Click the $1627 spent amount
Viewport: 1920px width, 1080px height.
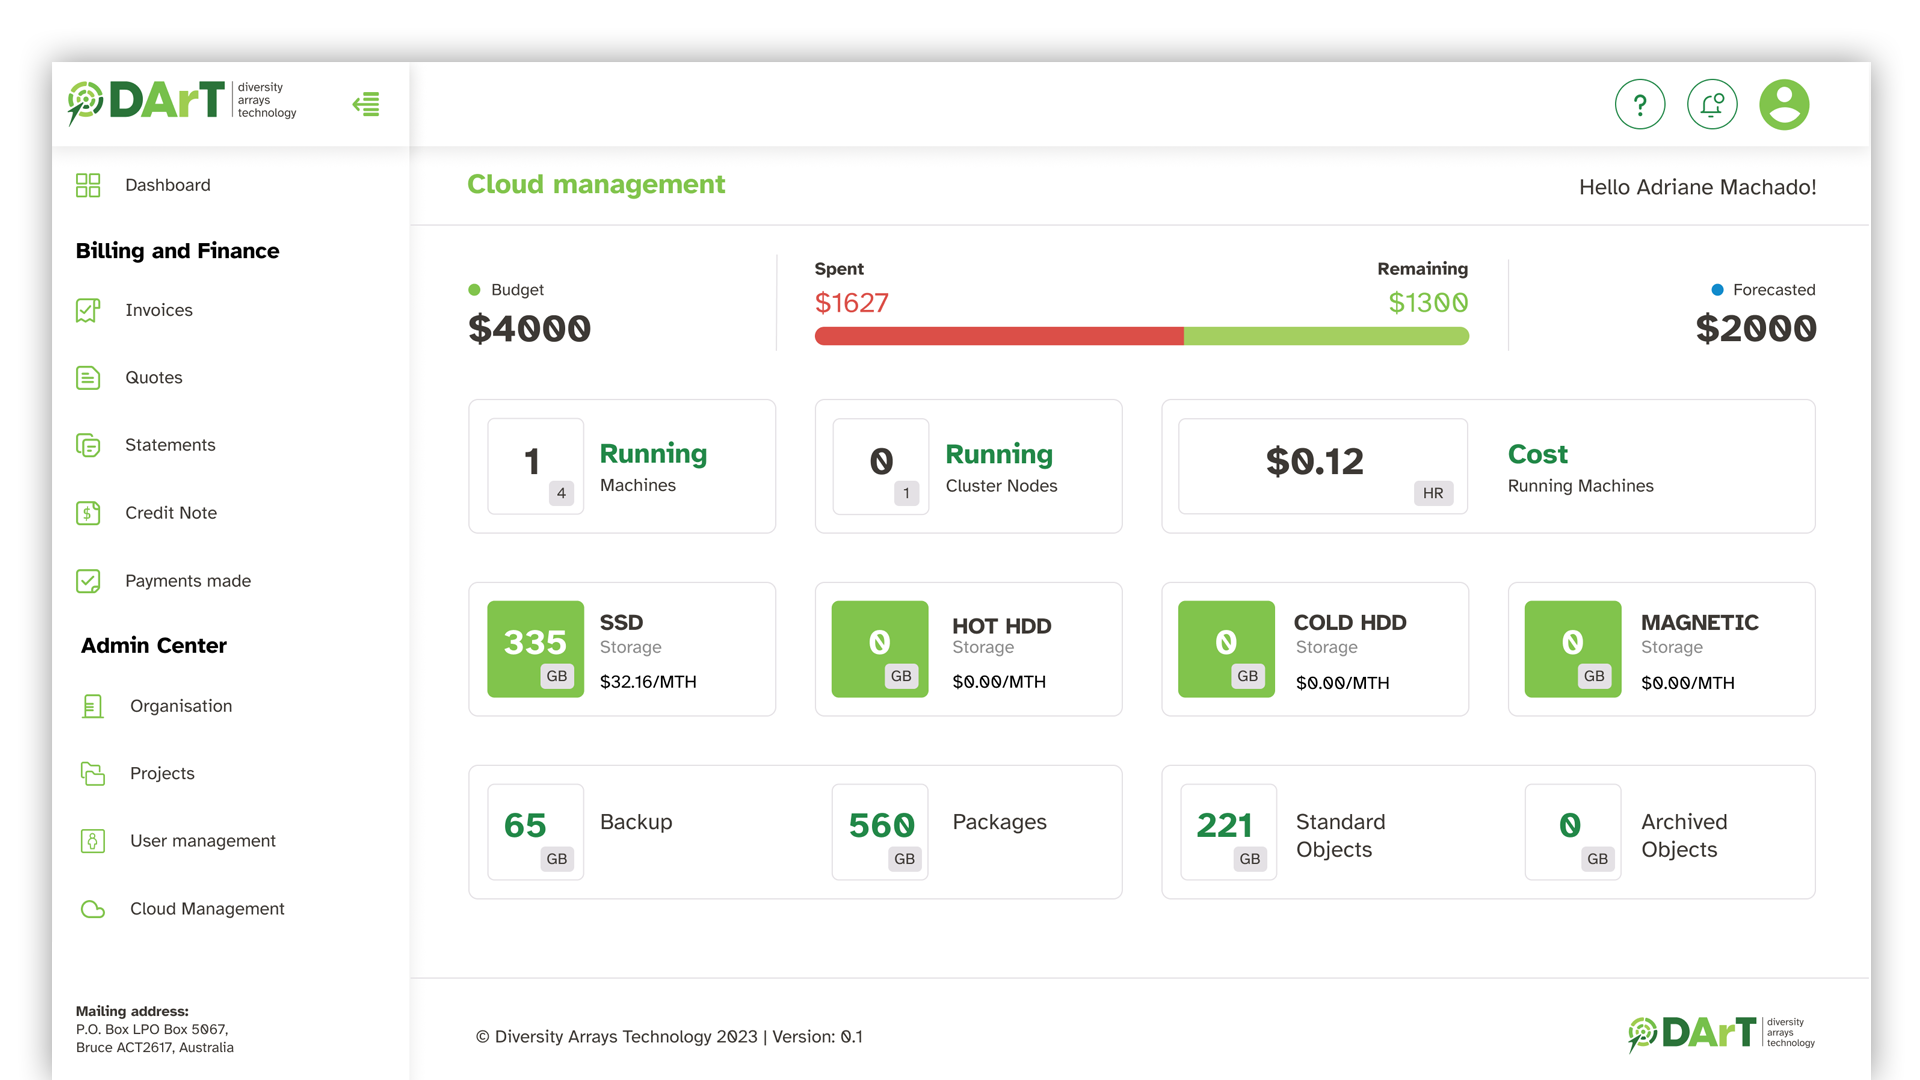(x=852, y=303)
